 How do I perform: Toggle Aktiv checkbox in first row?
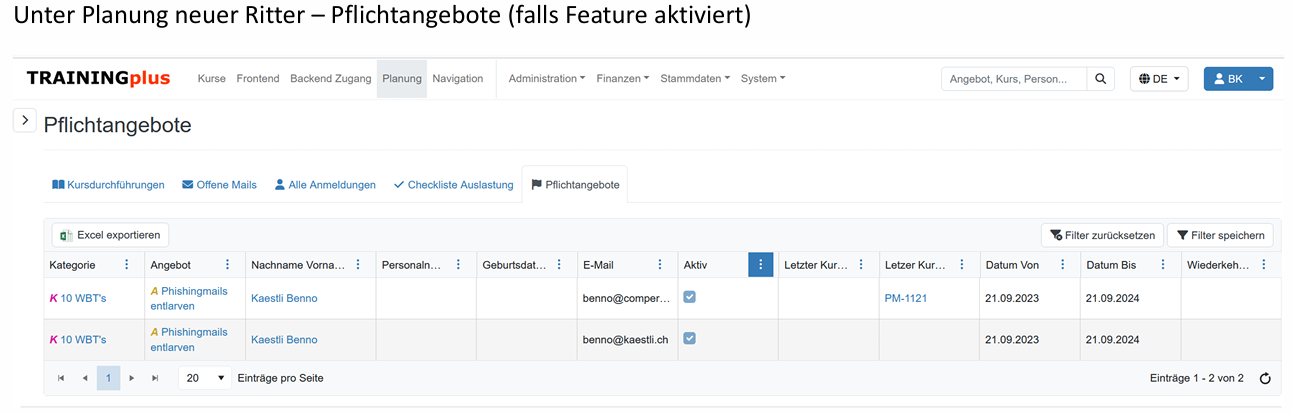coord(690,297)
